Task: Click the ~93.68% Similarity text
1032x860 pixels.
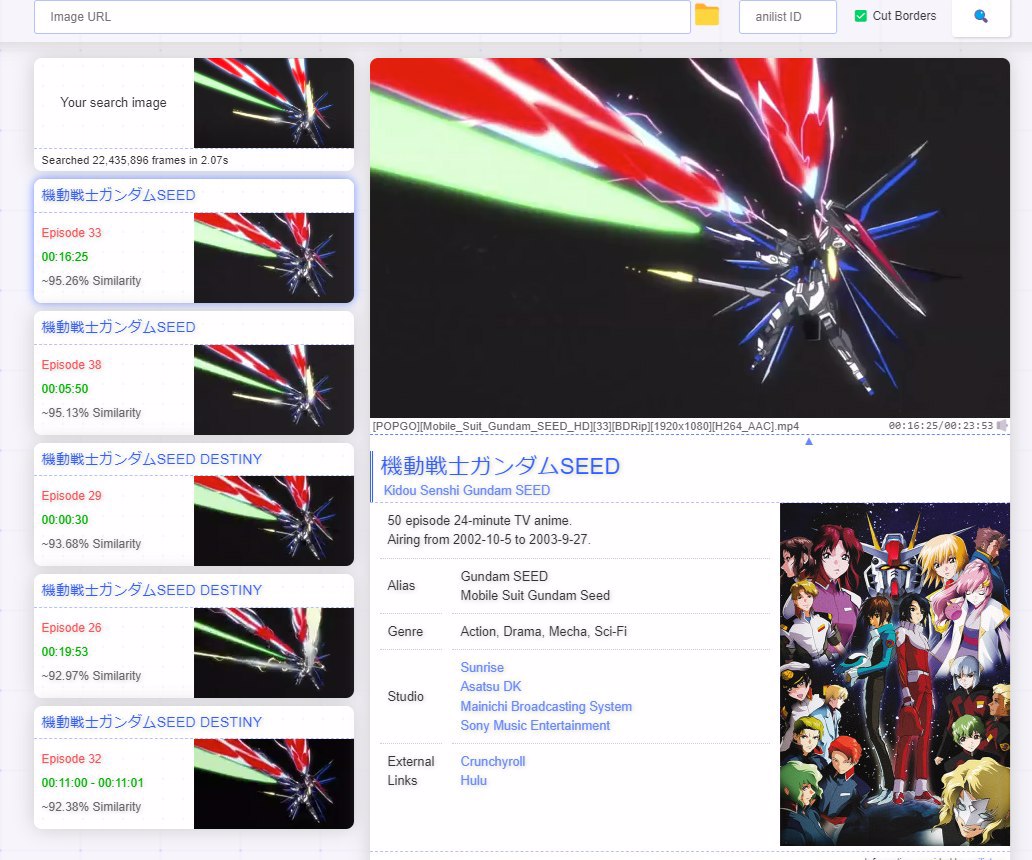Action: 91,544
